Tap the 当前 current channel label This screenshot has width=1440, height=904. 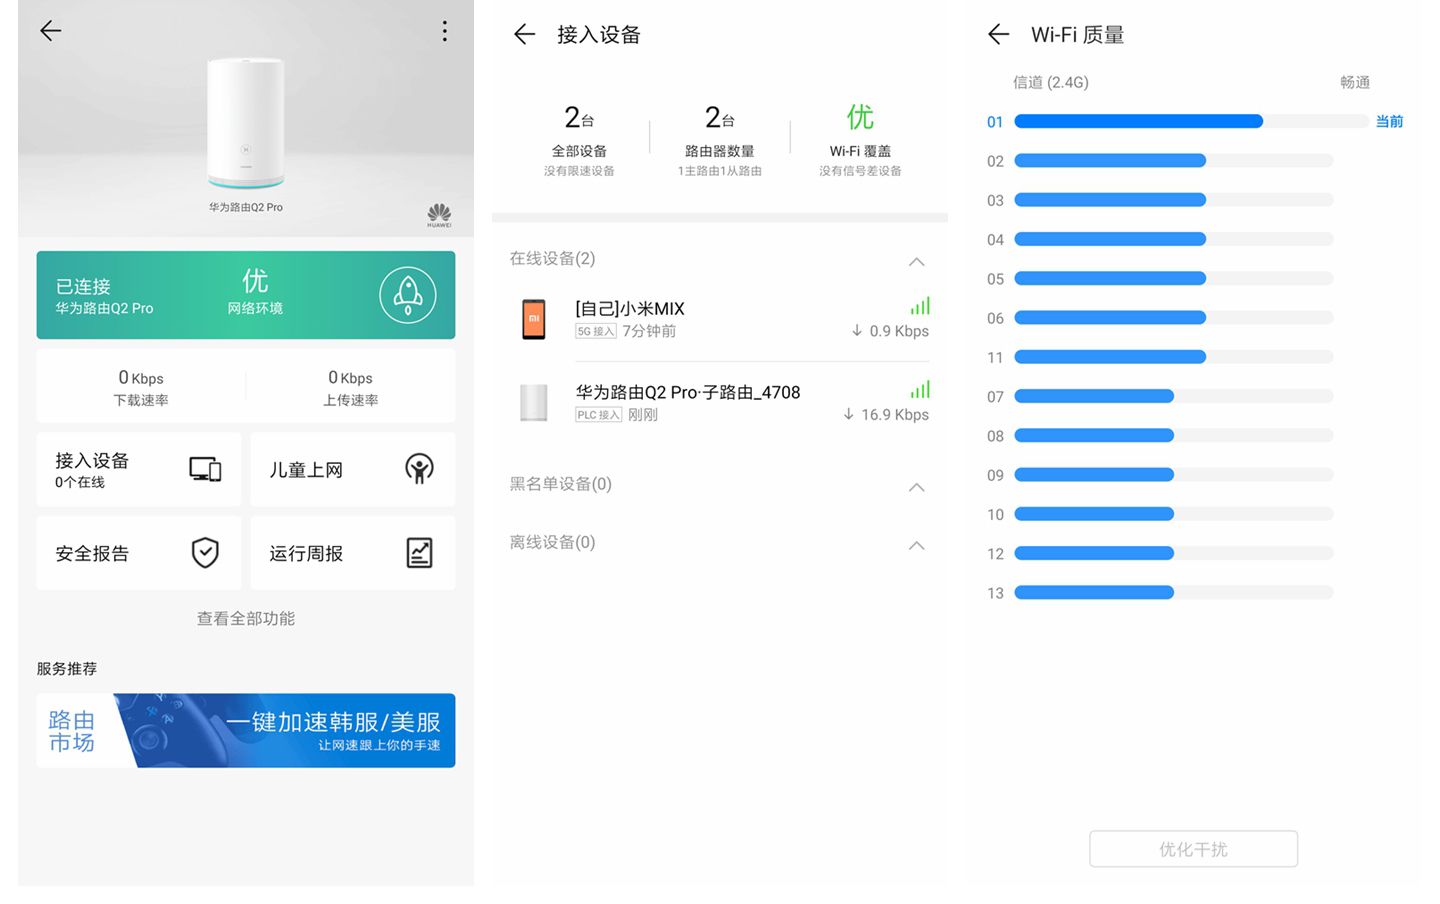click(1389, 121)
